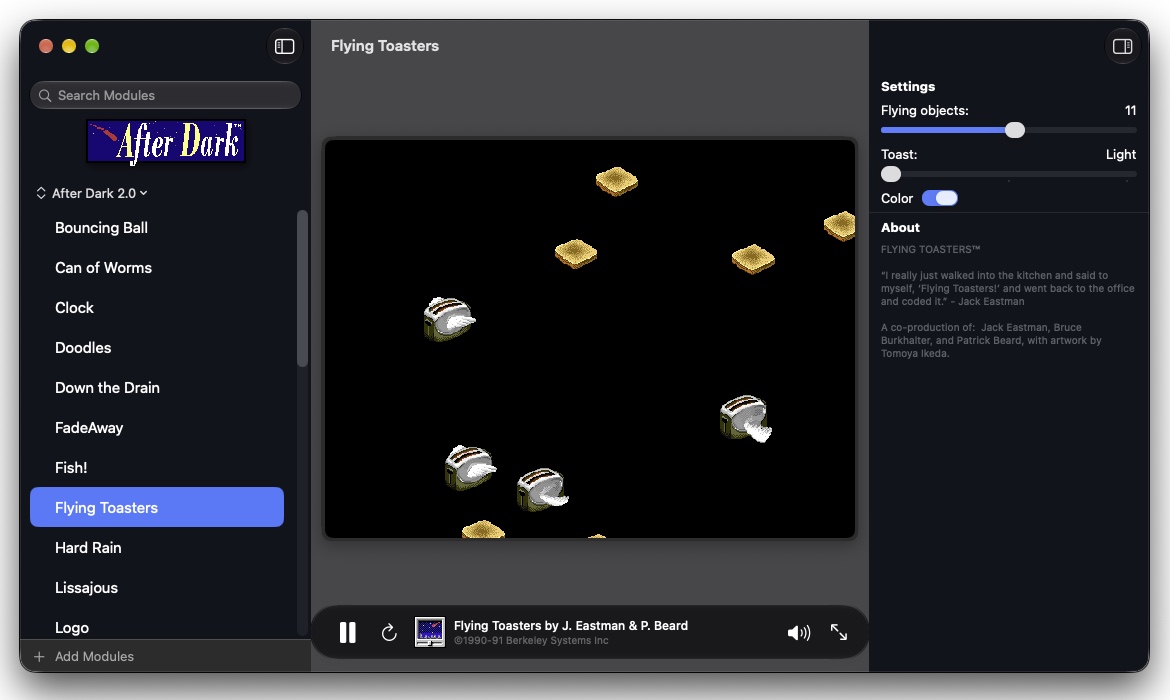
Task: Click the module thumbnail icon in player bar
Action: point(430,632)
